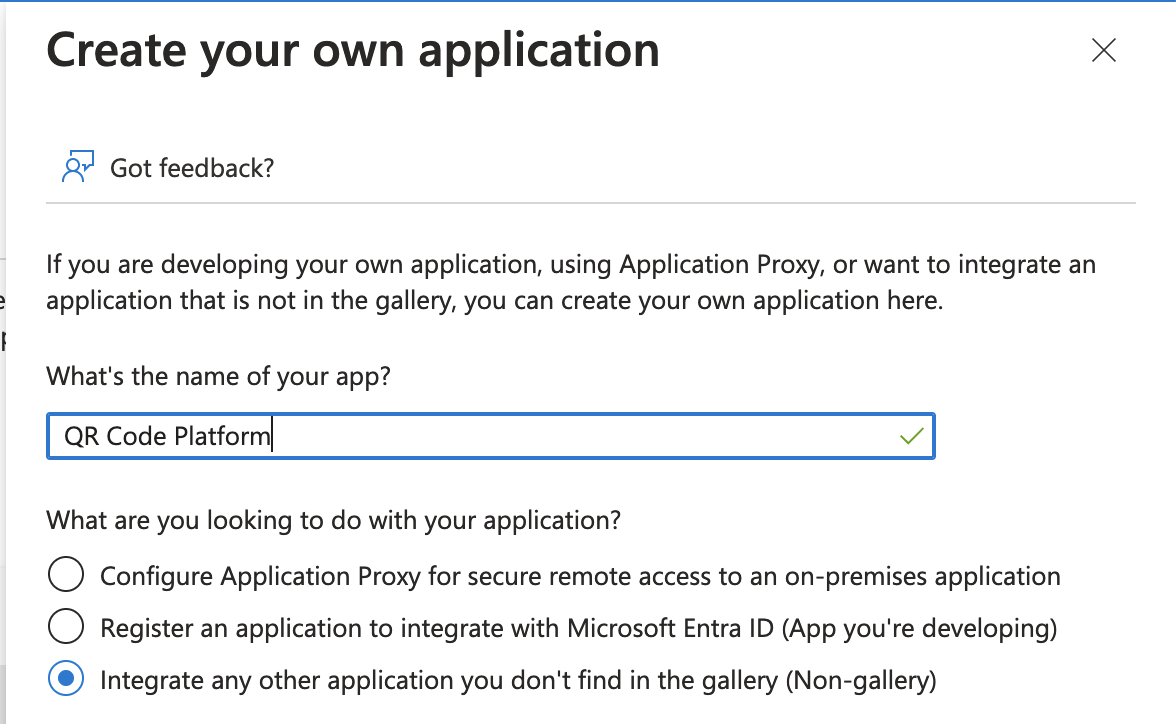Click the 'Register an application to integrate' label text

click(x=436, y=628)
